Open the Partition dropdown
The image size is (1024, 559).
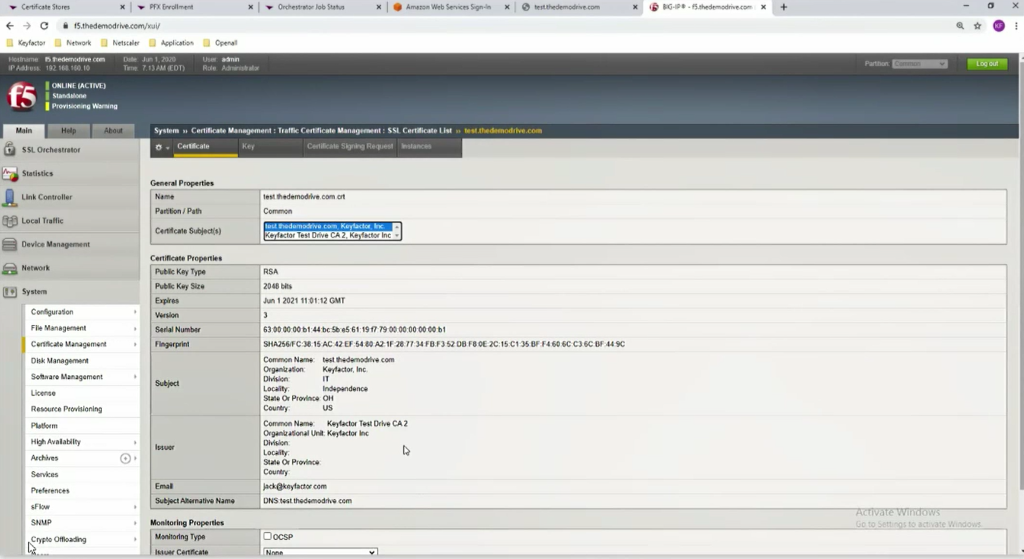pos(919,64)
